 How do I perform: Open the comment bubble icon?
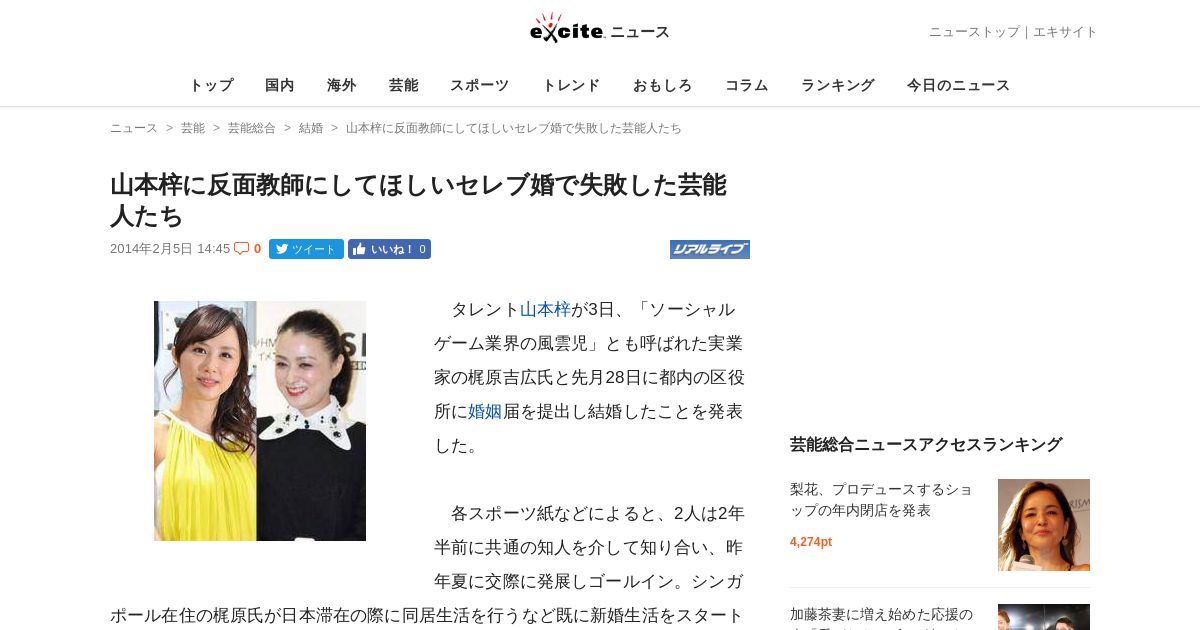click(x=241, y=249)
